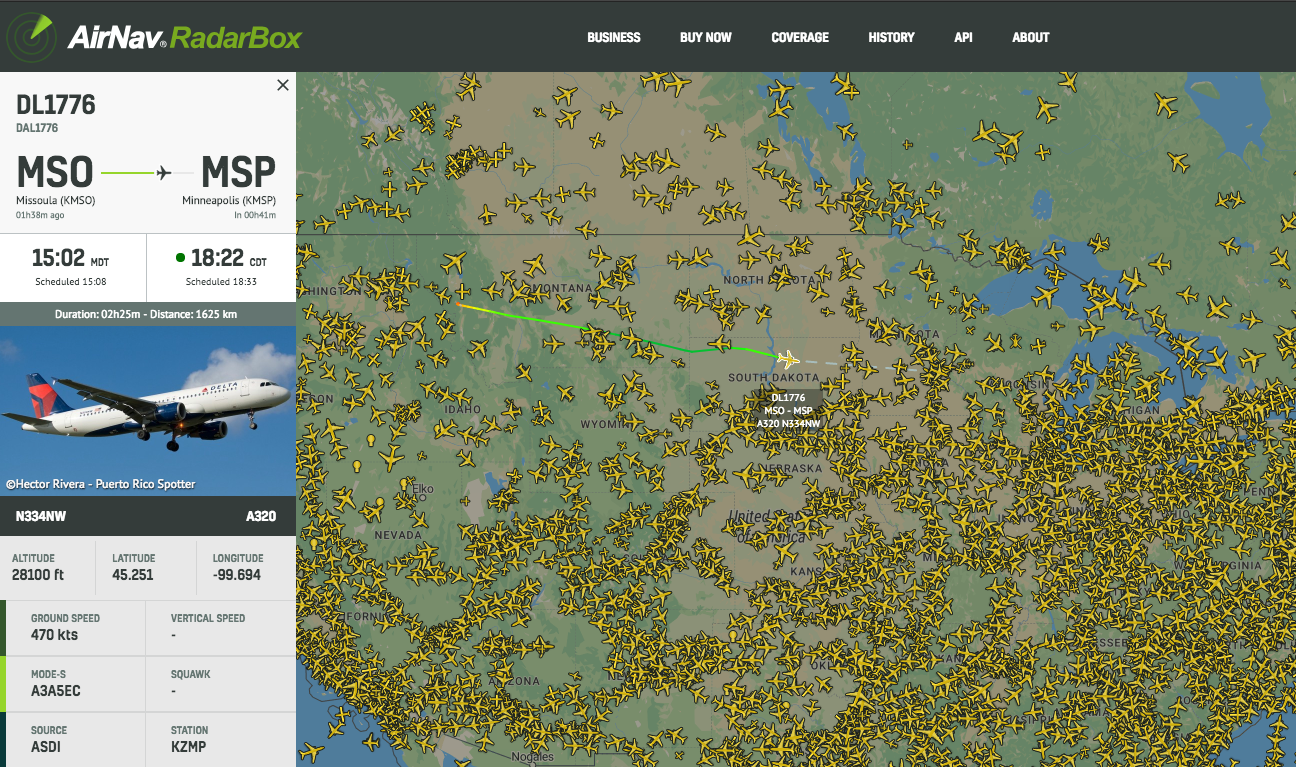The image size is (1296, 767).
Task: Click the longitude value -99.694
Action: [x=237, y=575]
